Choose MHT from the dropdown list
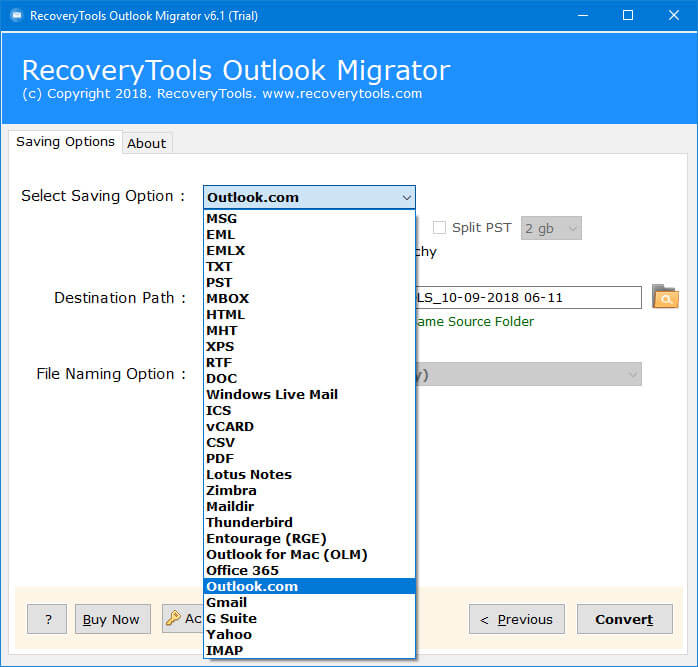Viewport: 698px width, 667px height. (x=309, y=331)
